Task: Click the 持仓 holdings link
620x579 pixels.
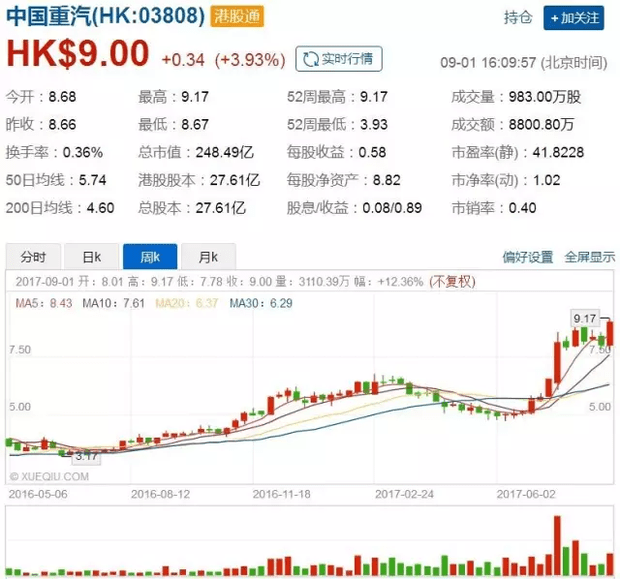Action: (518, 18)
